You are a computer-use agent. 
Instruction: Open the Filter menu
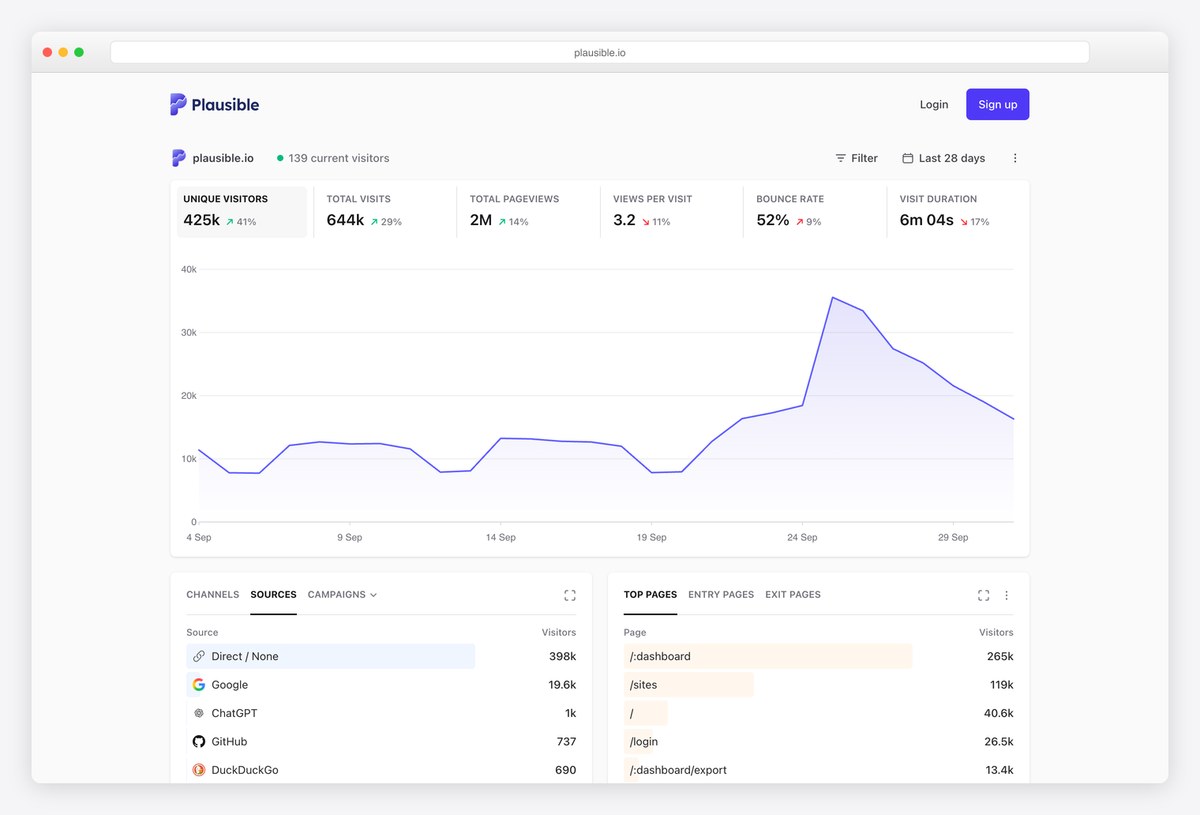[857, 158]
